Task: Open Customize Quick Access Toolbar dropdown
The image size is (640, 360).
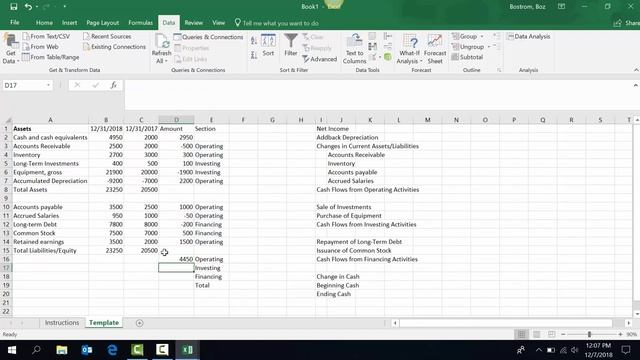Action: (64, 7)
